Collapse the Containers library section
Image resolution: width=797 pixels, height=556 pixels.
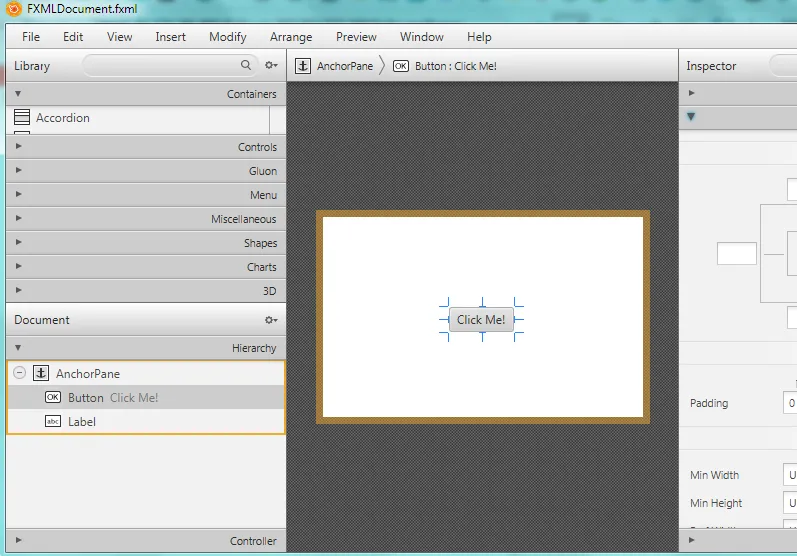coord(18,94)
